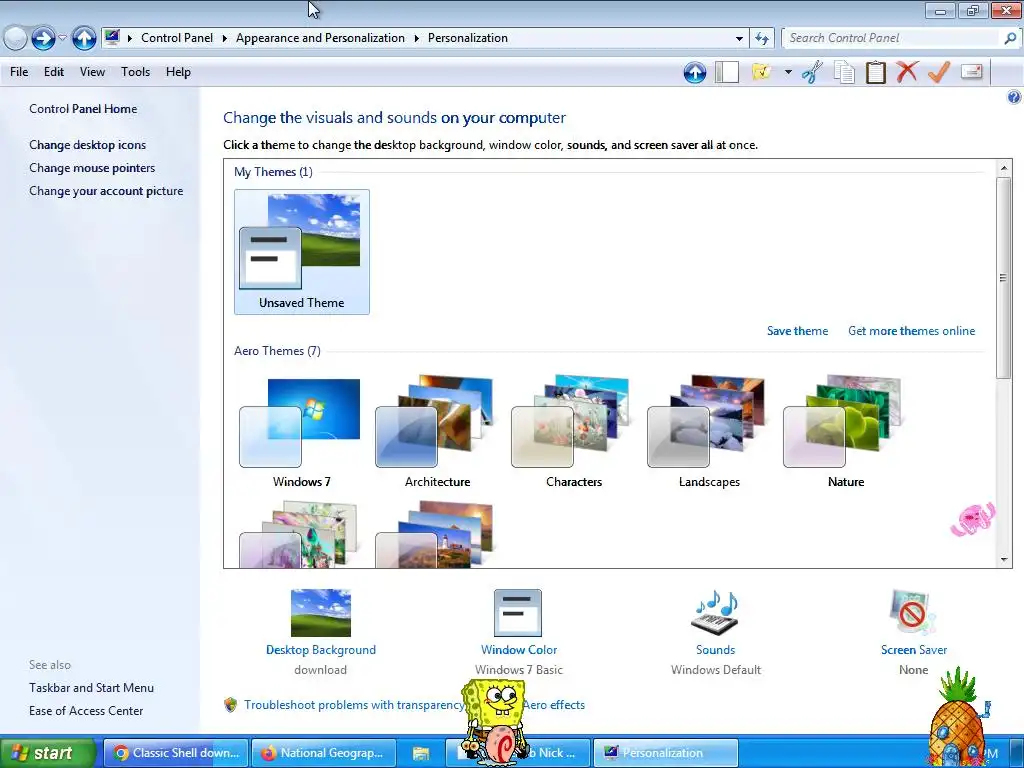Open Change your account picture link
Image resolution: width=1024 pixels, height=768 pixels.
click(x=106, y=191)
